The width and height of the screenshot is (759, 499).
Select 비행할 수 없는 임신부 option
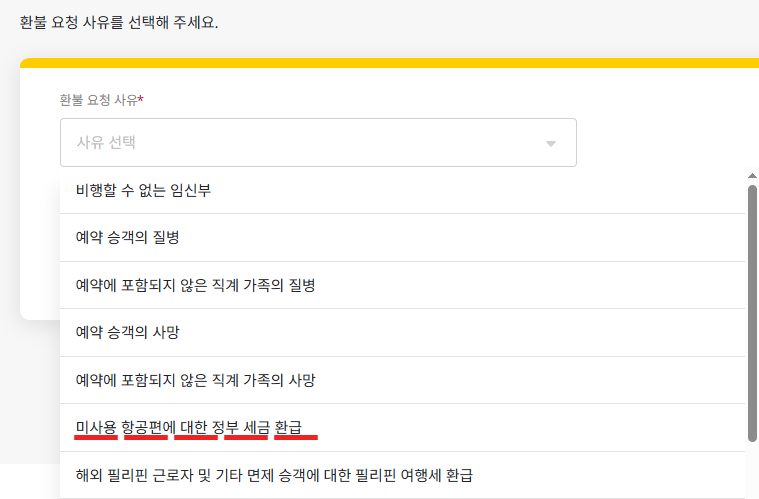point(402,190)
